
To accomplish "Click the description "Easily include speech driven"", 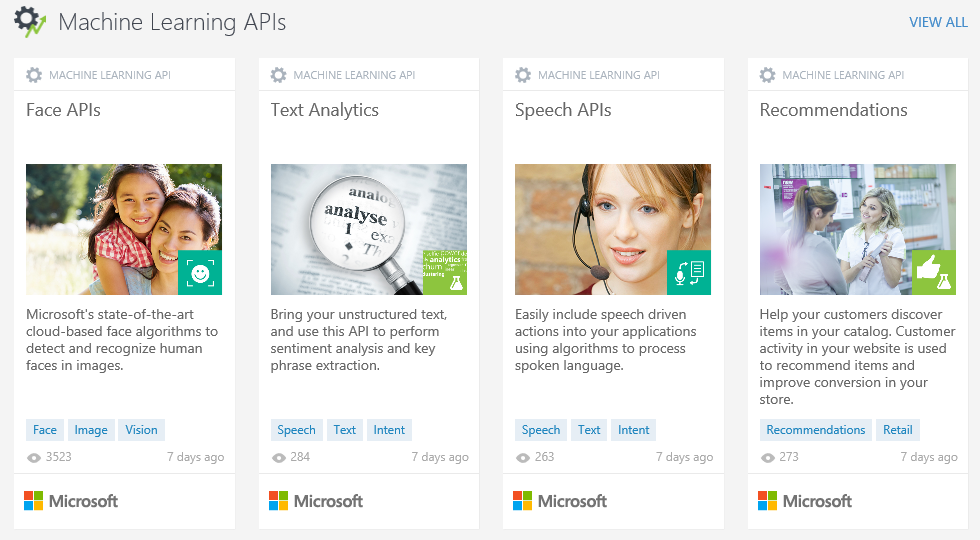I will click(x=605, y=340).
